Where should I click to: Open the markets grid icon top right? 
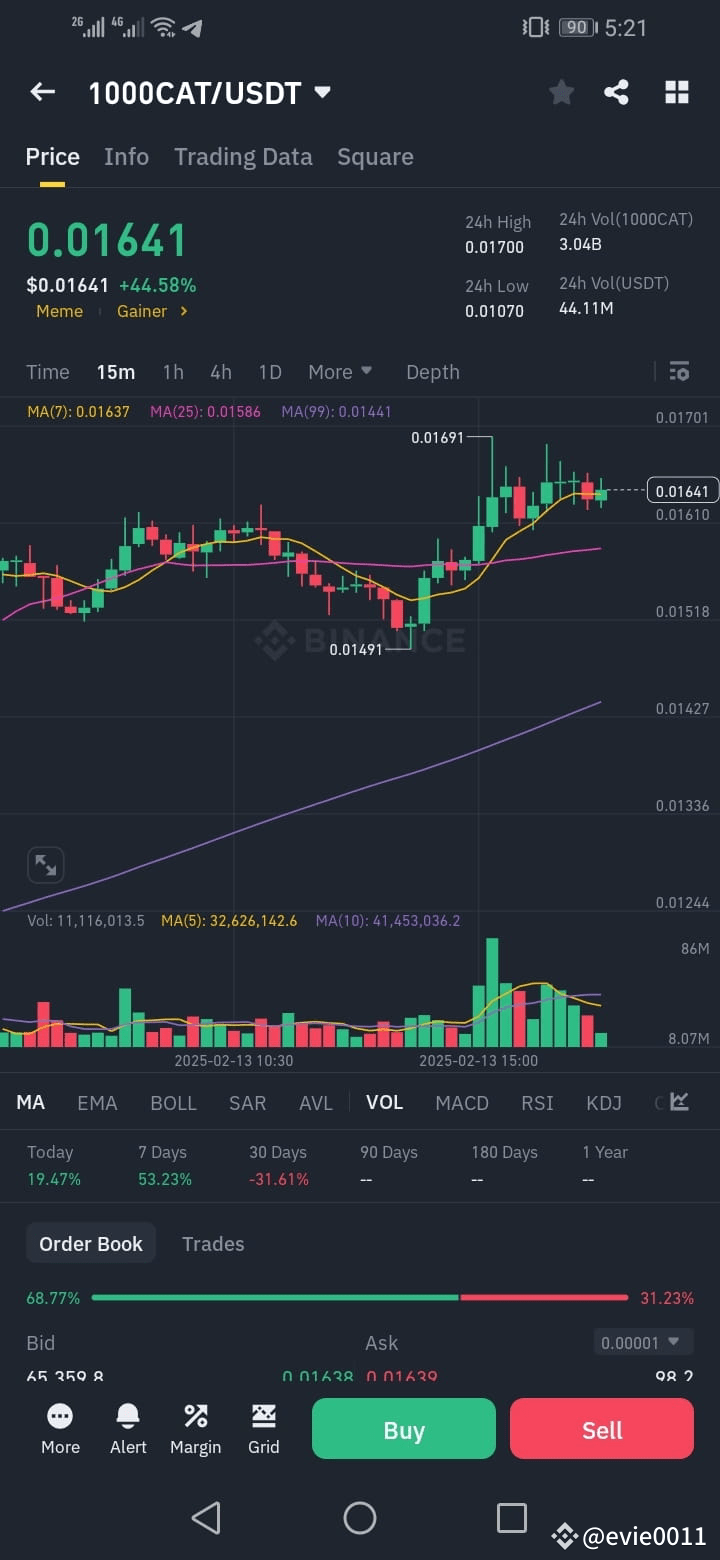(677, 91)
